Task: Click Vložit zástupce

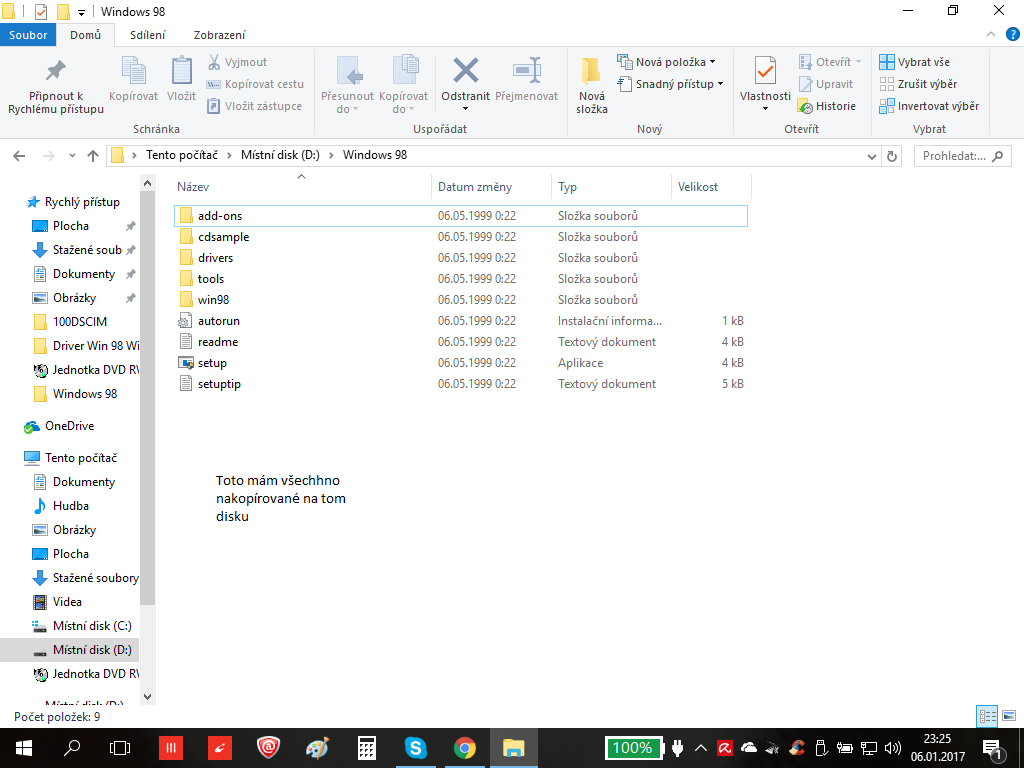Action: click(255, 106)
